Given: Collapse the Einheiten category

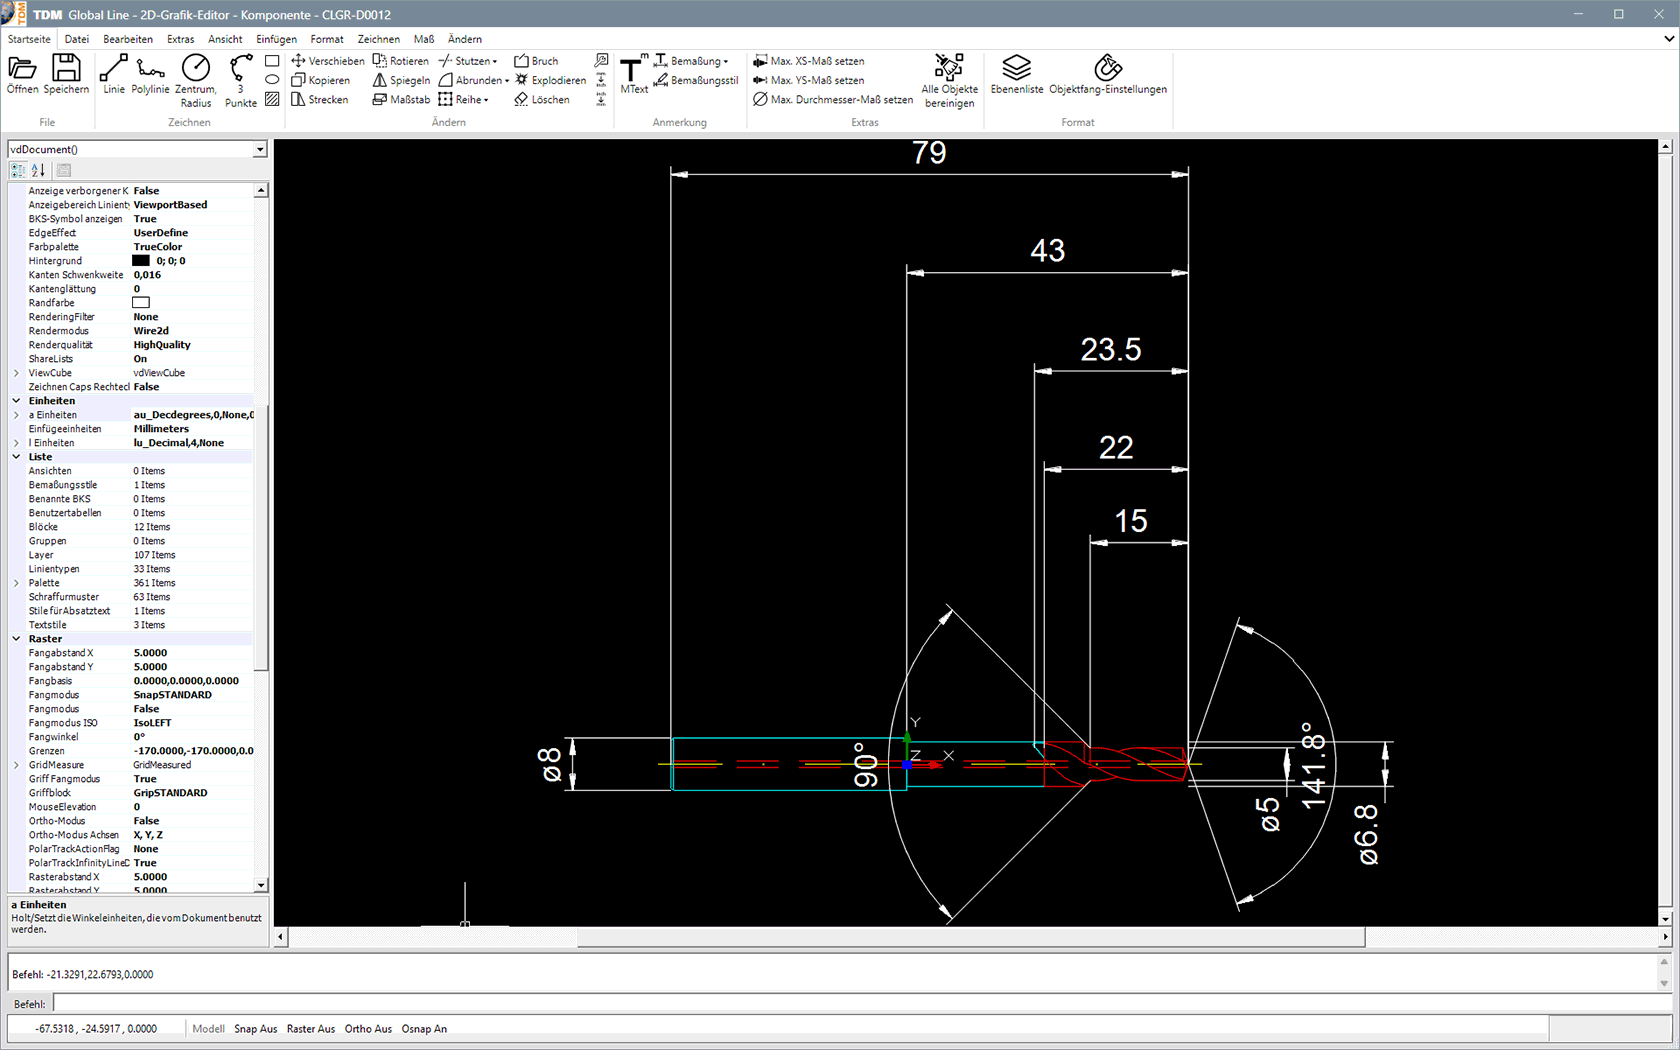Looking at the screenshot, I should click(x=16, y=401).
